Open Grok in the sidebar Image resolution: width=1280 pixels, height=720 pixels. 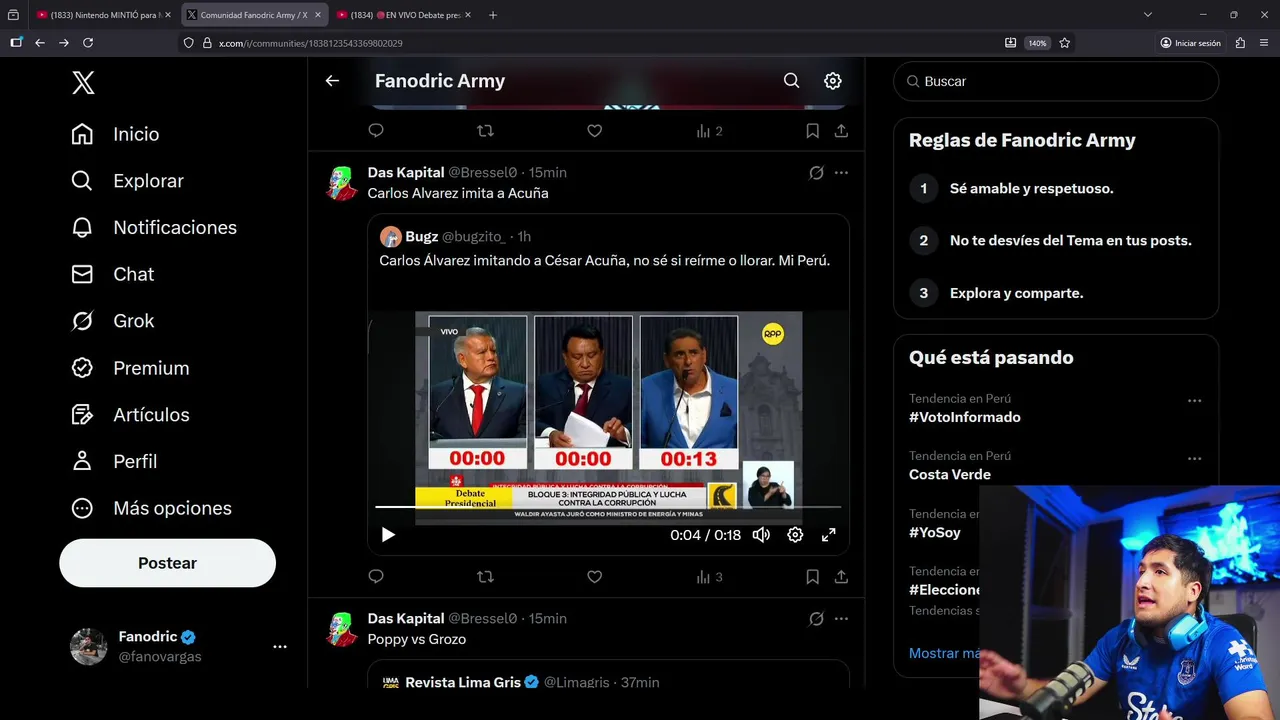click(112, 321)
